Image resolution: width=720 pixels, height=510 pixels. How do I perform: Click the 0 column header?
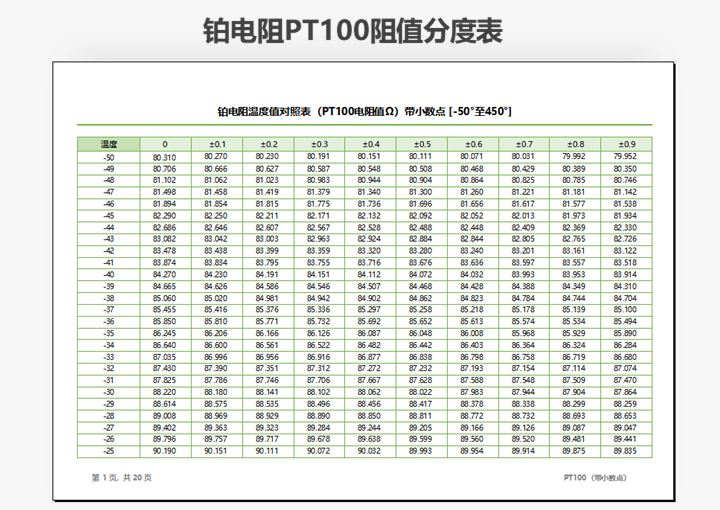point(165,145)
